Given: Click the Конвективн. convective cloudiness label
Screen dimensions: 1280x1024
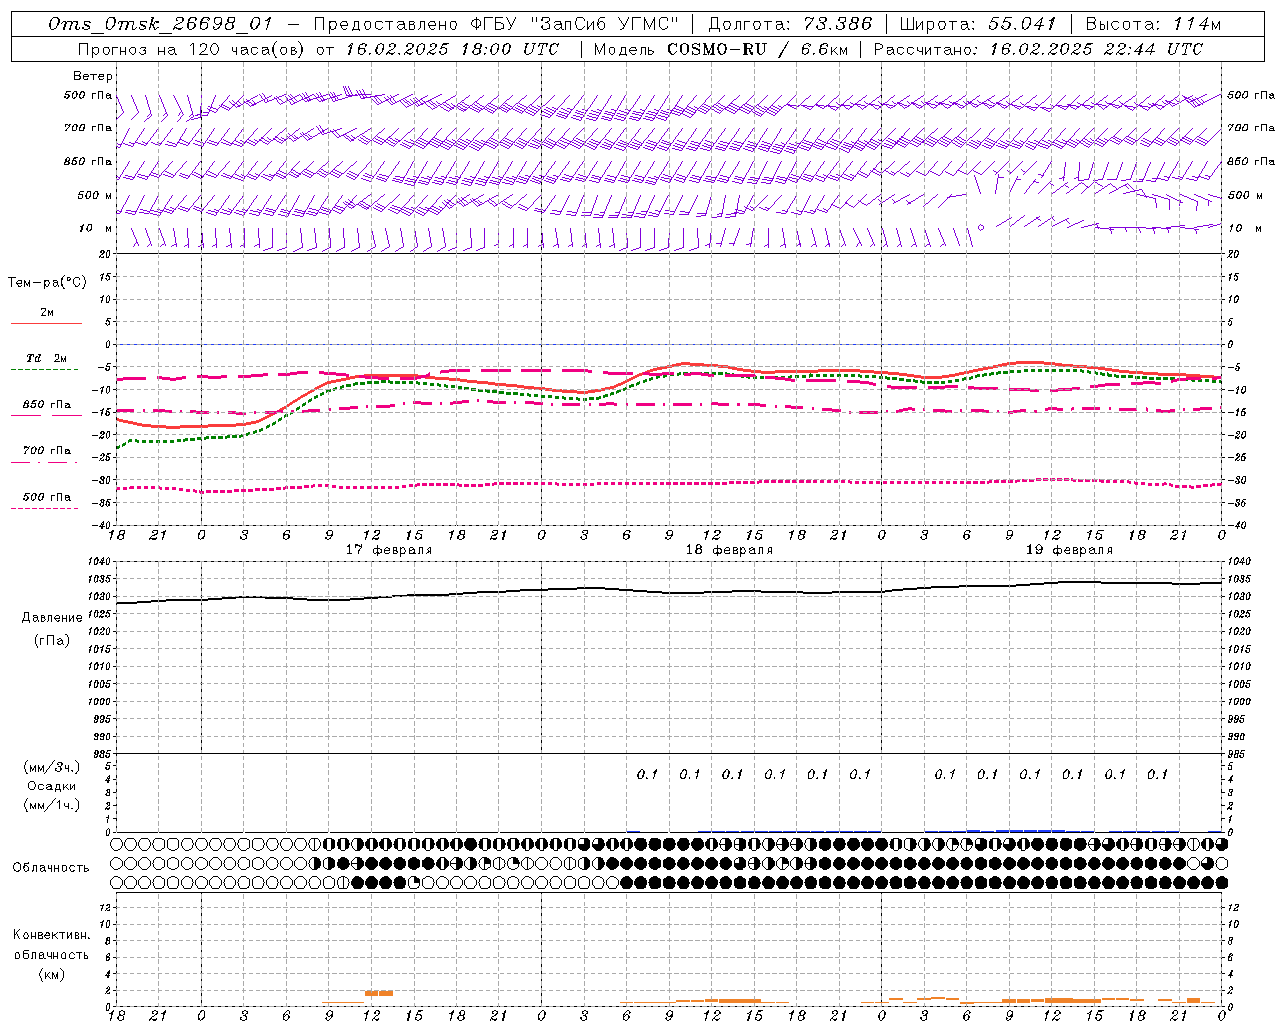Looking at the screenshot, I should click(x=51, y=935).
